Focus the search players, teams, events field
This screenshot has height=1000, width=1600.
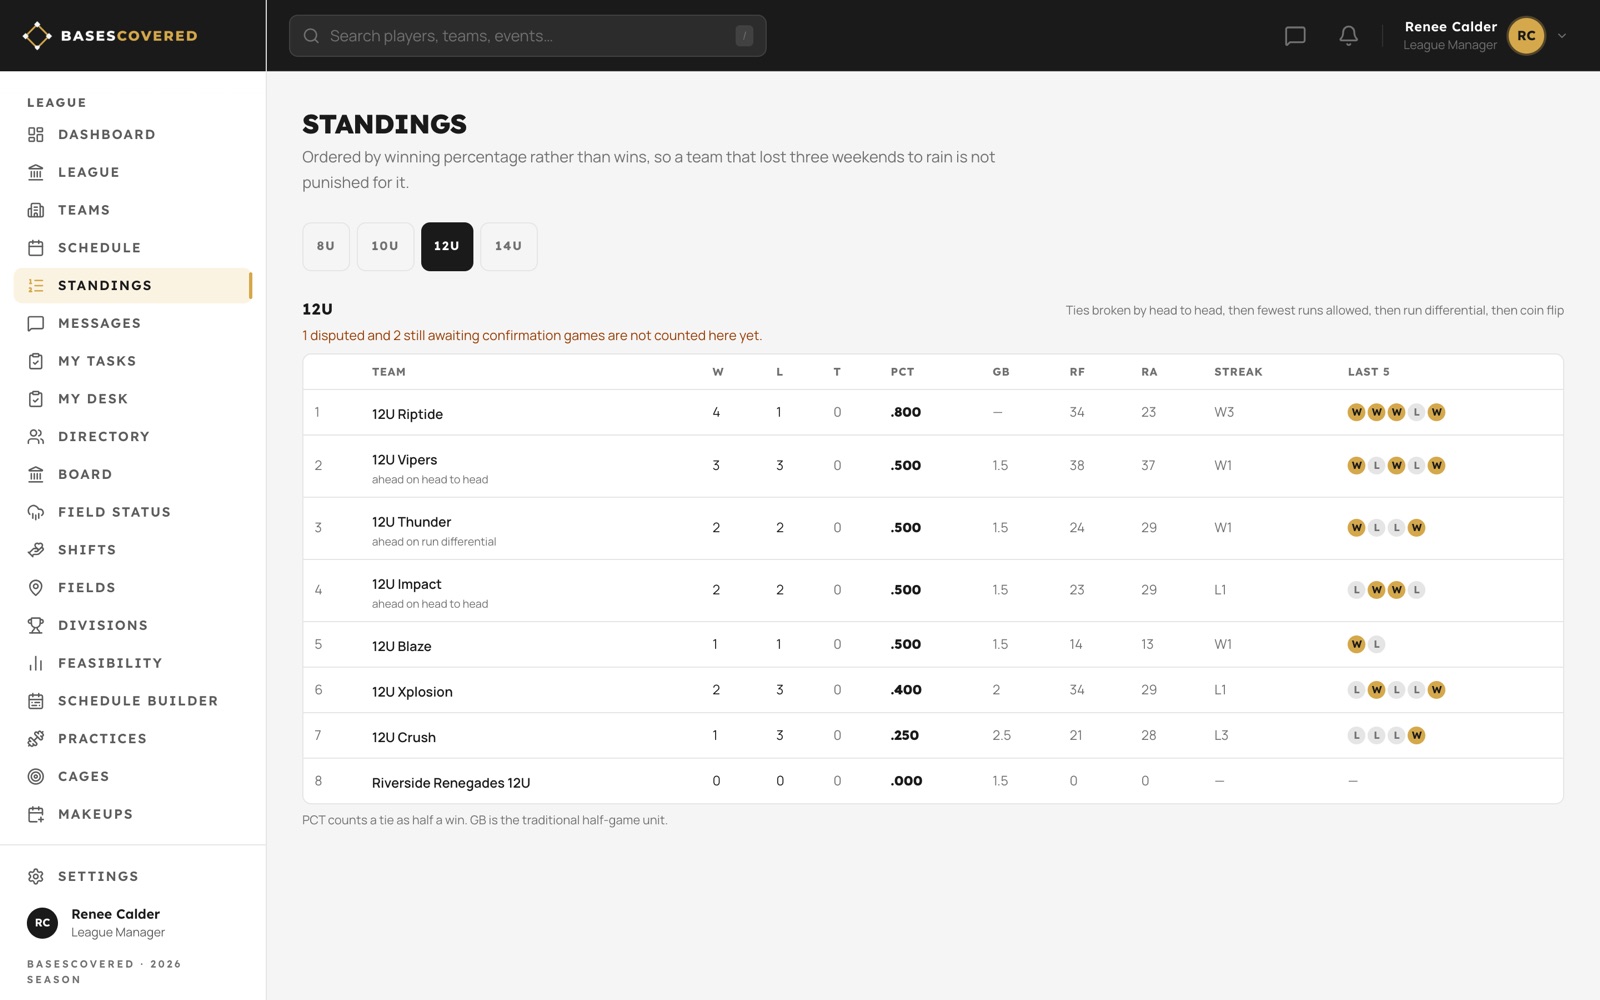(x=528, y=36)
